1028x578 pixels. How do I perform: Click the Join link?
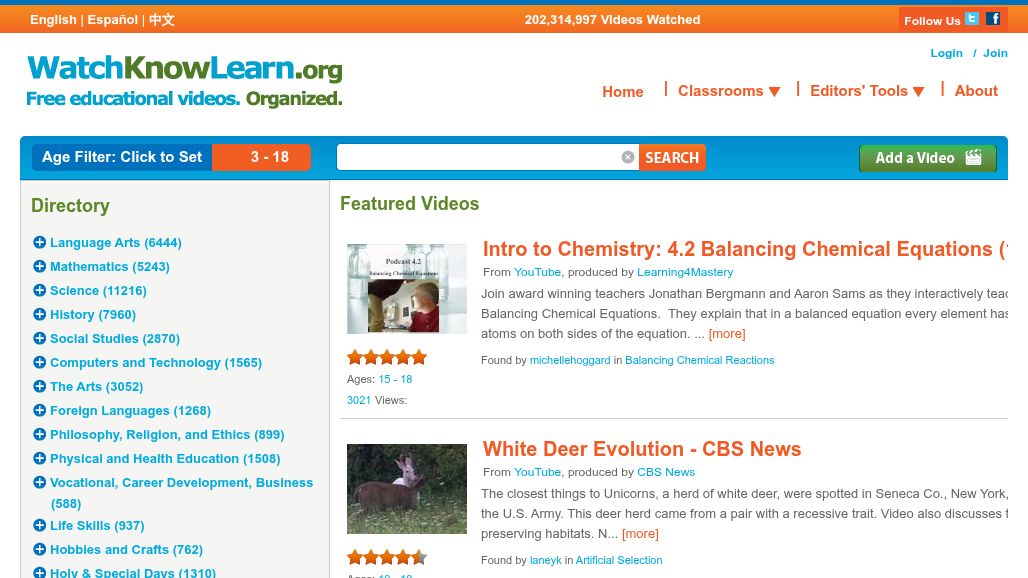(x=995, y=53)
